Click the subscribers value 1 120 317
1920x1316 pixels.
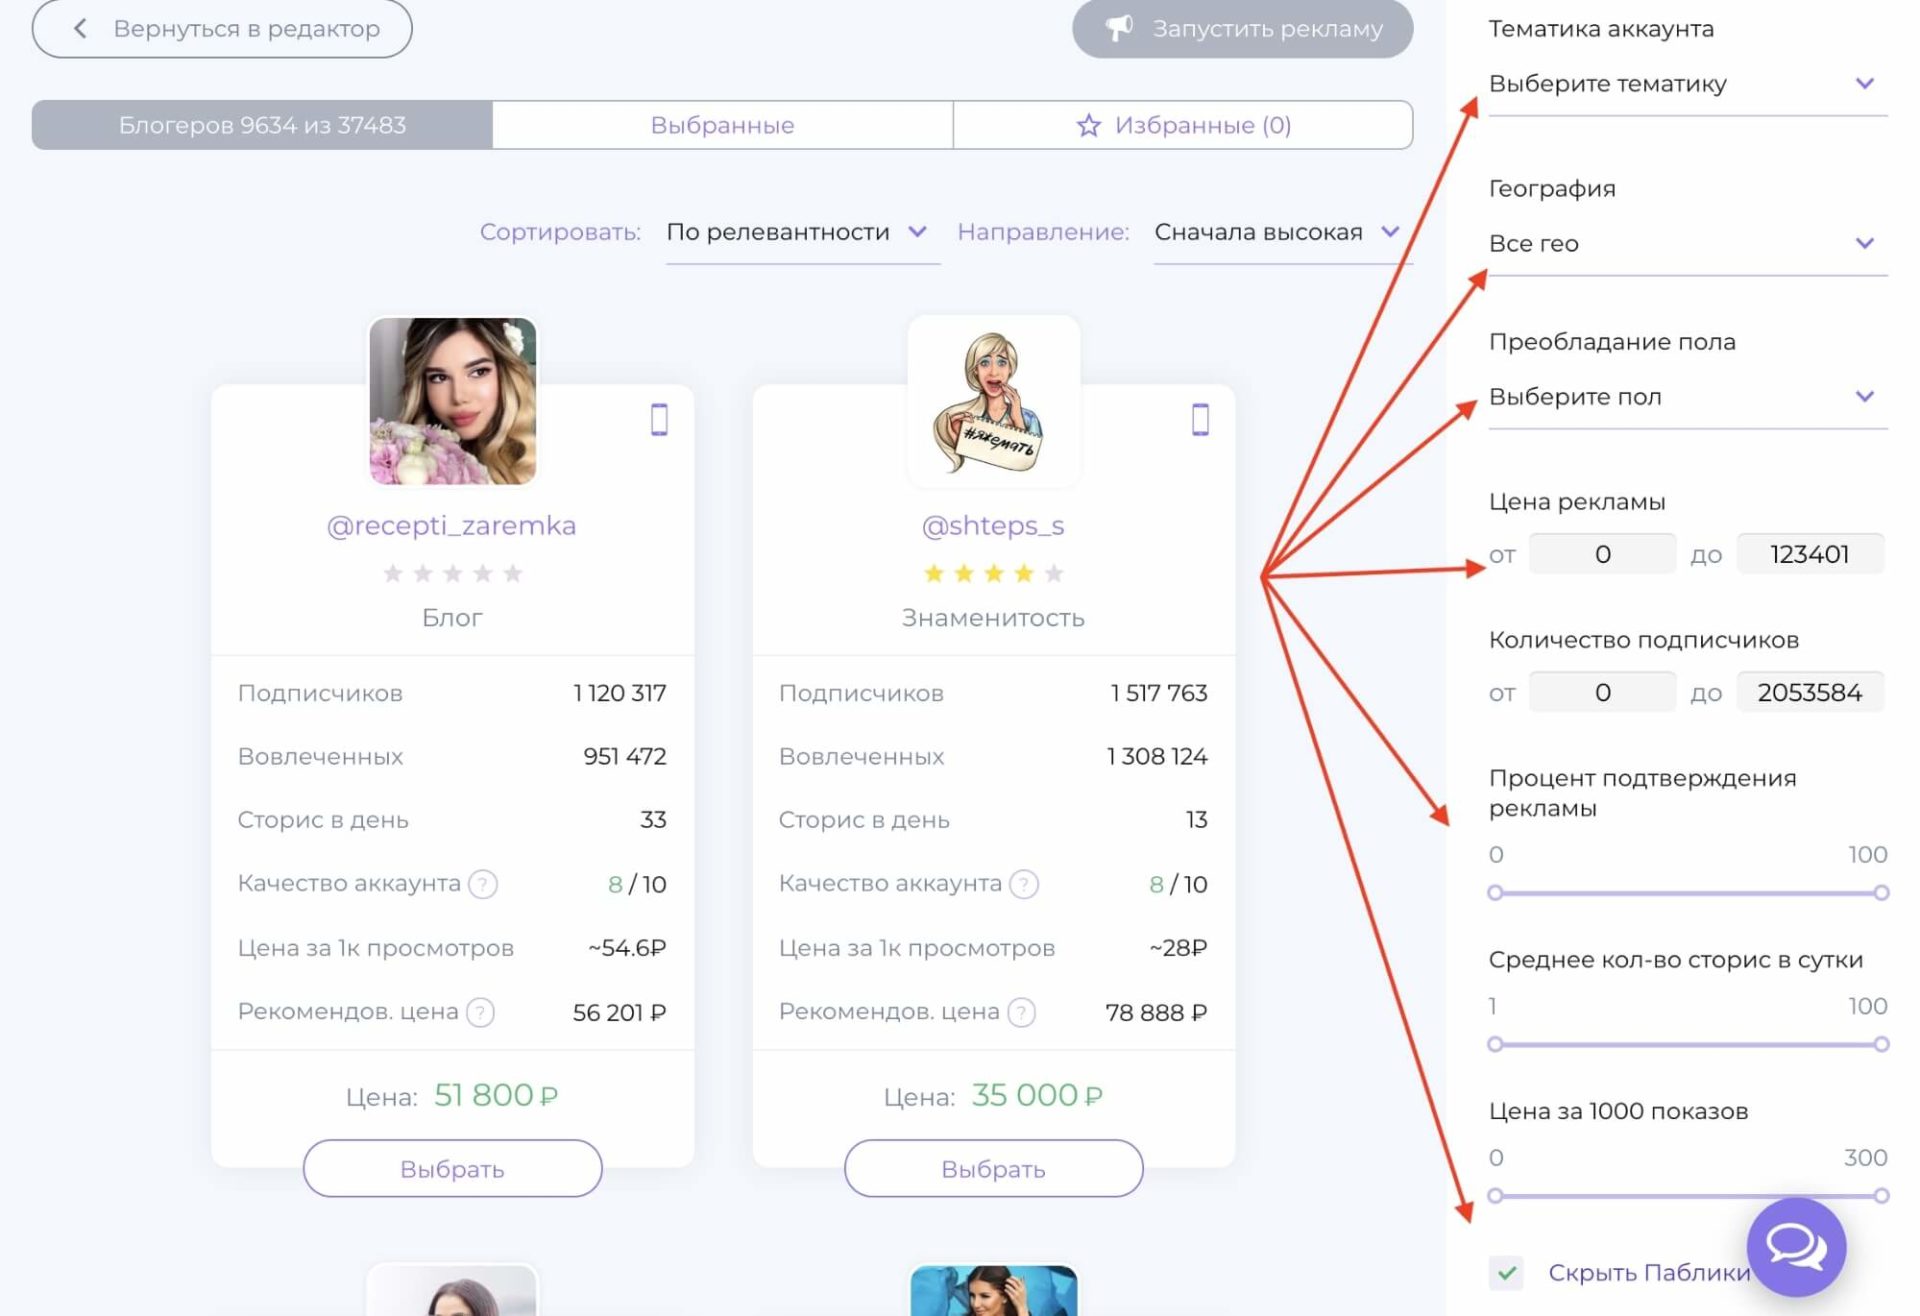(619, 693)
